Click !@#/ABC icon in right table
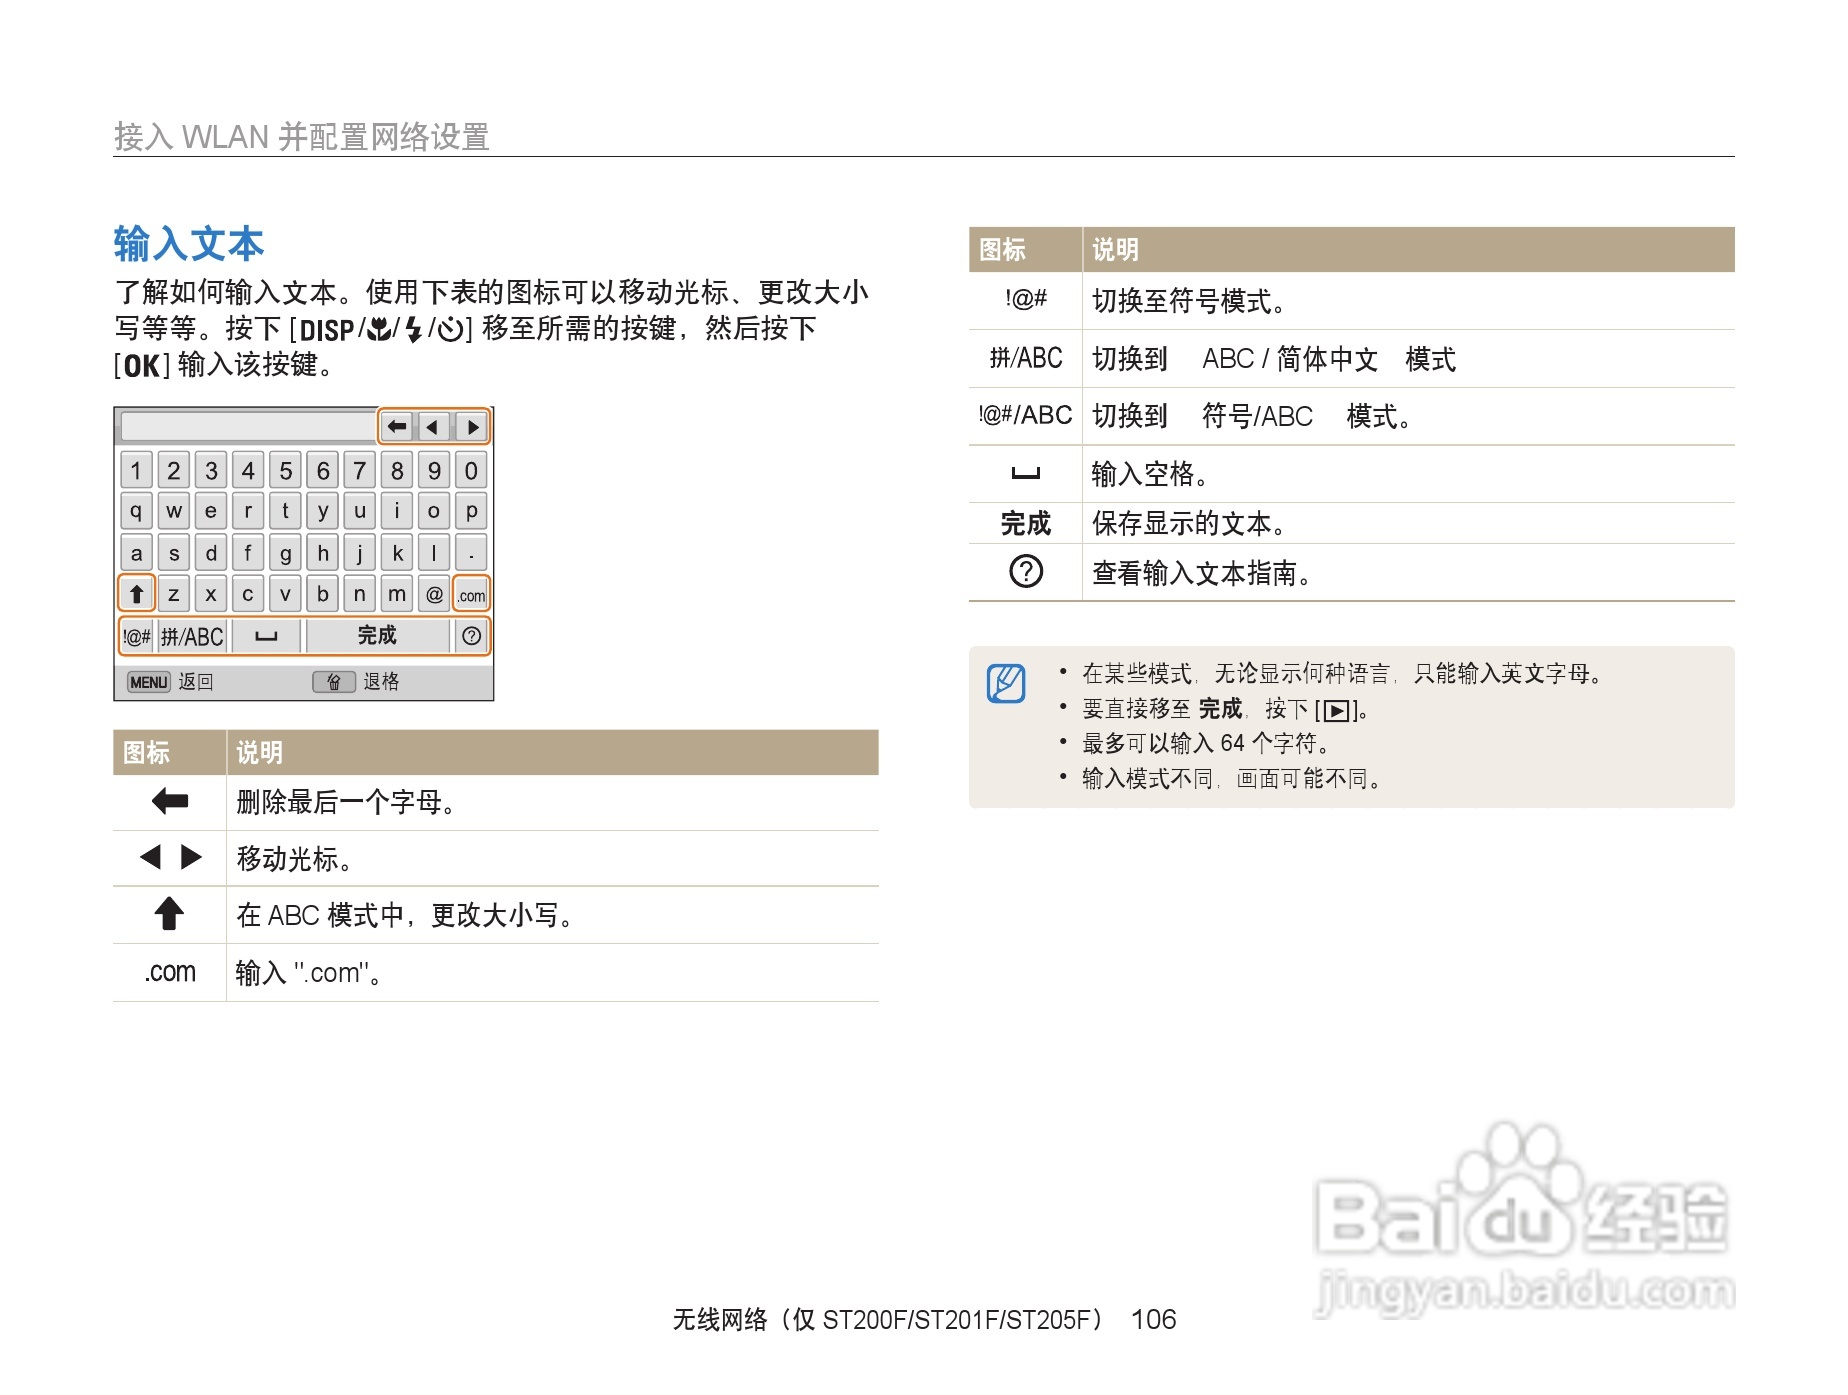The width and height of the screenshot is (1848, 1395). point(1026,415)
